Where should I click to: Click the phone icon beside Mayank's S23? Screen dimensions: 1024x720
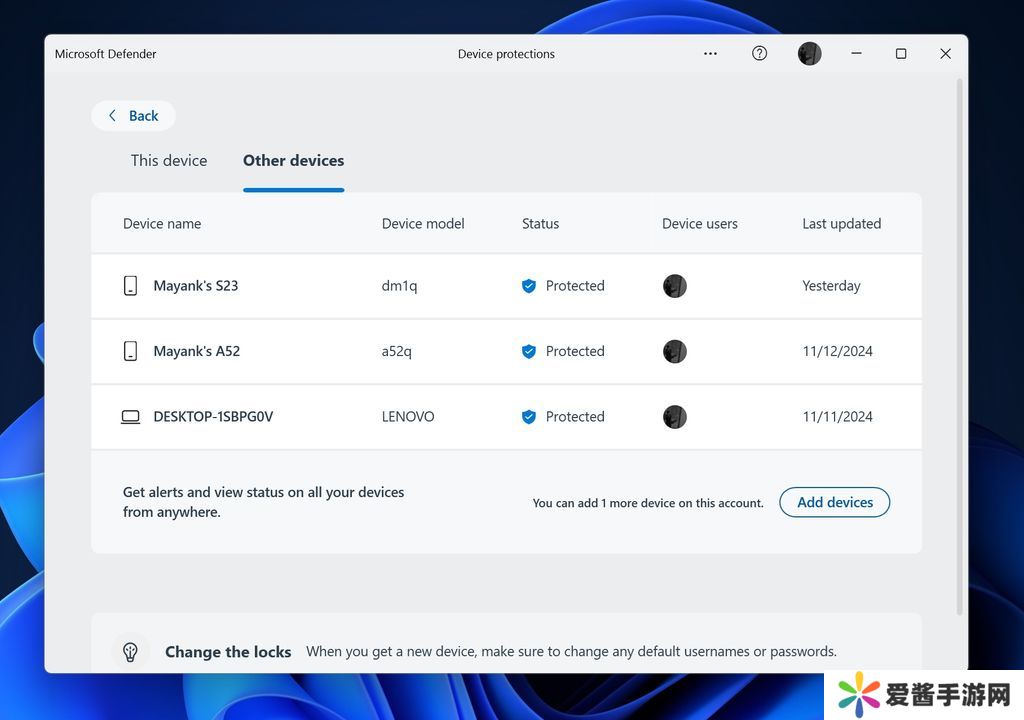(x=130, y=286)
